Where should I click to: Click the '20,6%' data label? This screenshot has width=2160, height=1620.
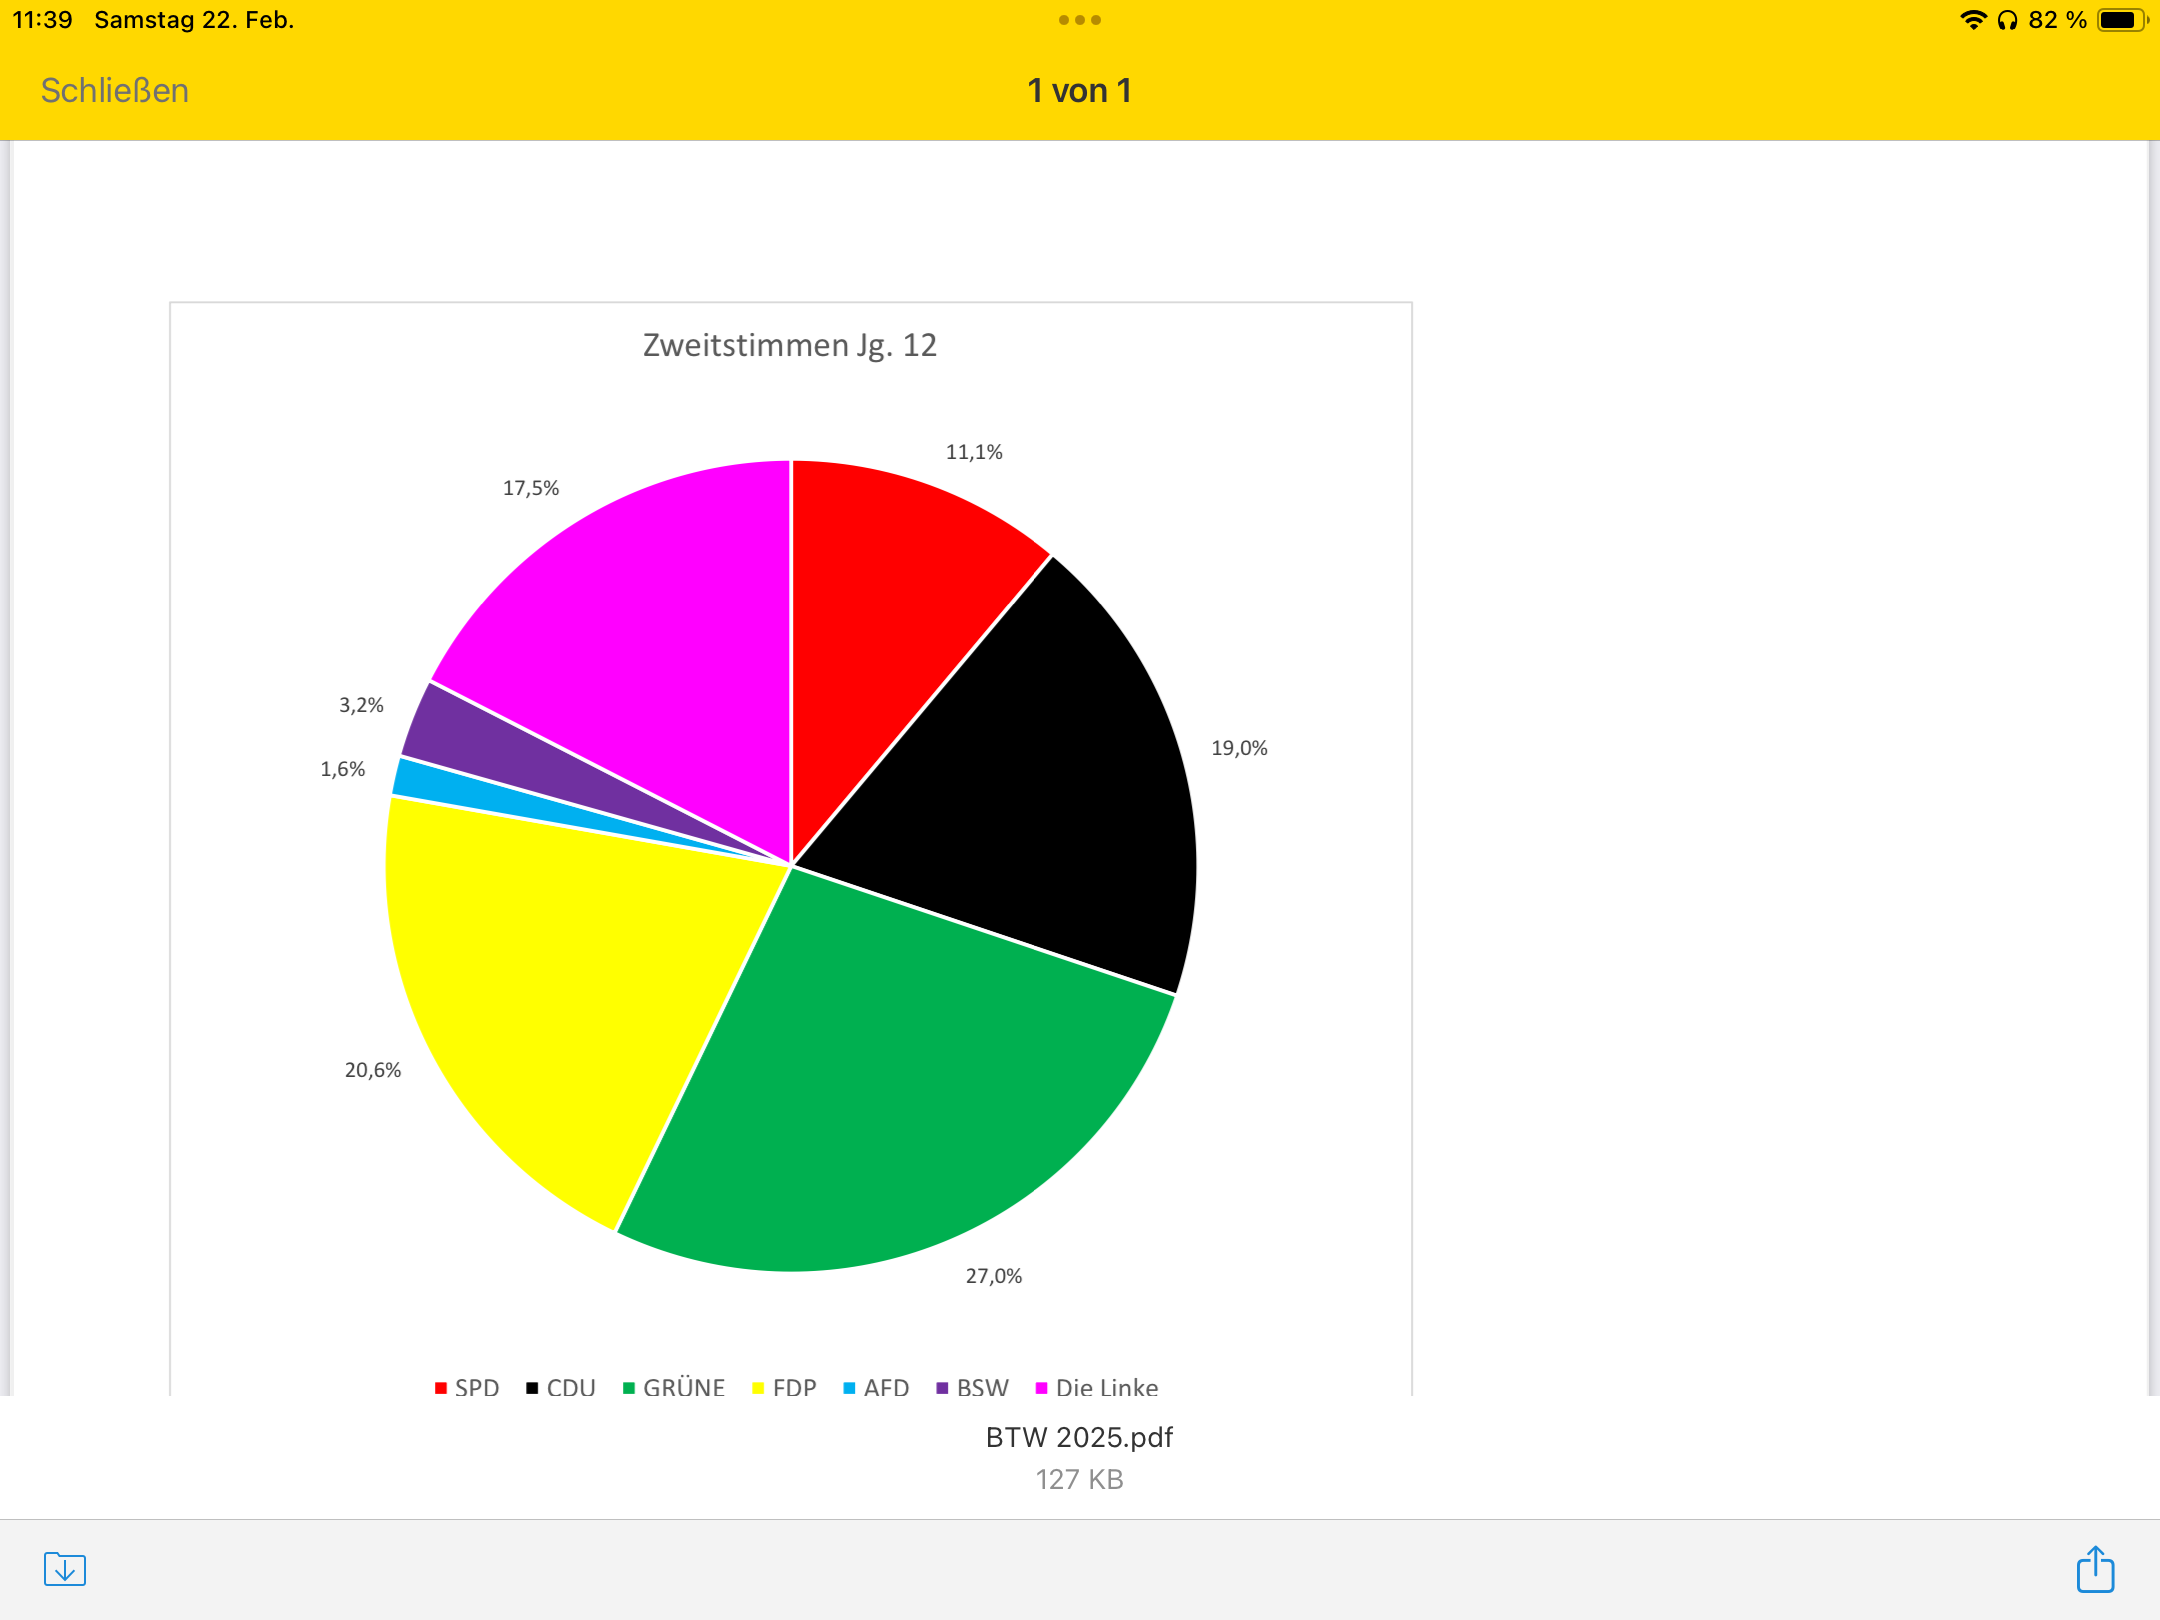(x=373, y=1070)
